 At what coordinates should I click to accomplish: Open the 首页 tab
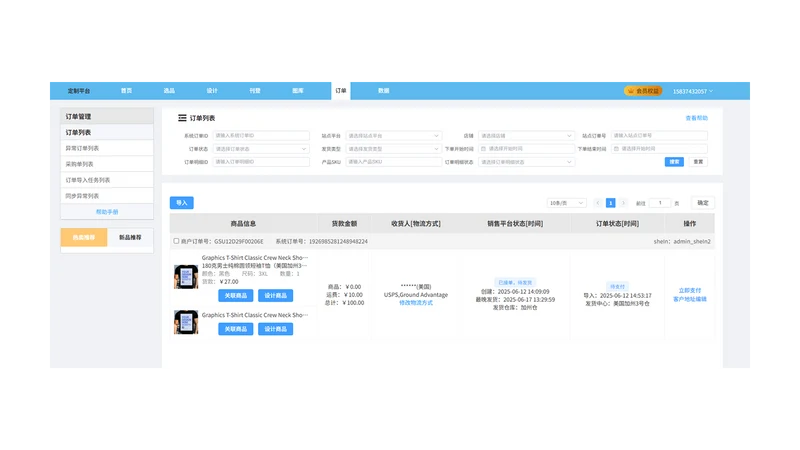click(127, 91)
